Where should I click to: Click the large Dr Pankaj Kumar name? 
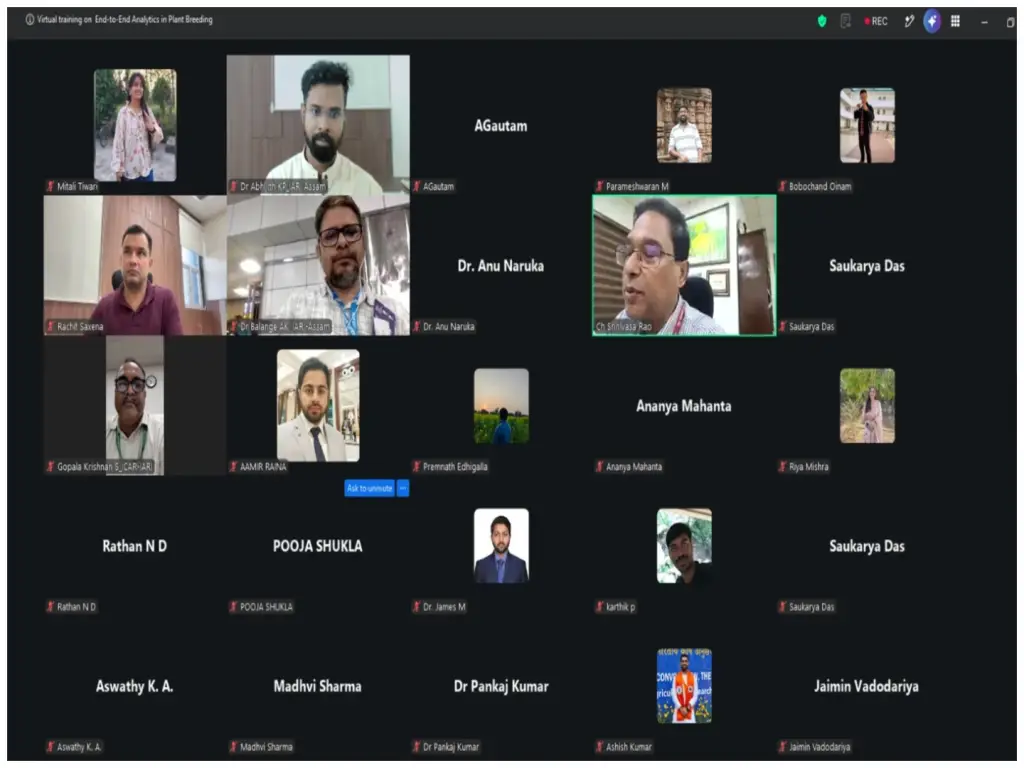click(501, 686)
